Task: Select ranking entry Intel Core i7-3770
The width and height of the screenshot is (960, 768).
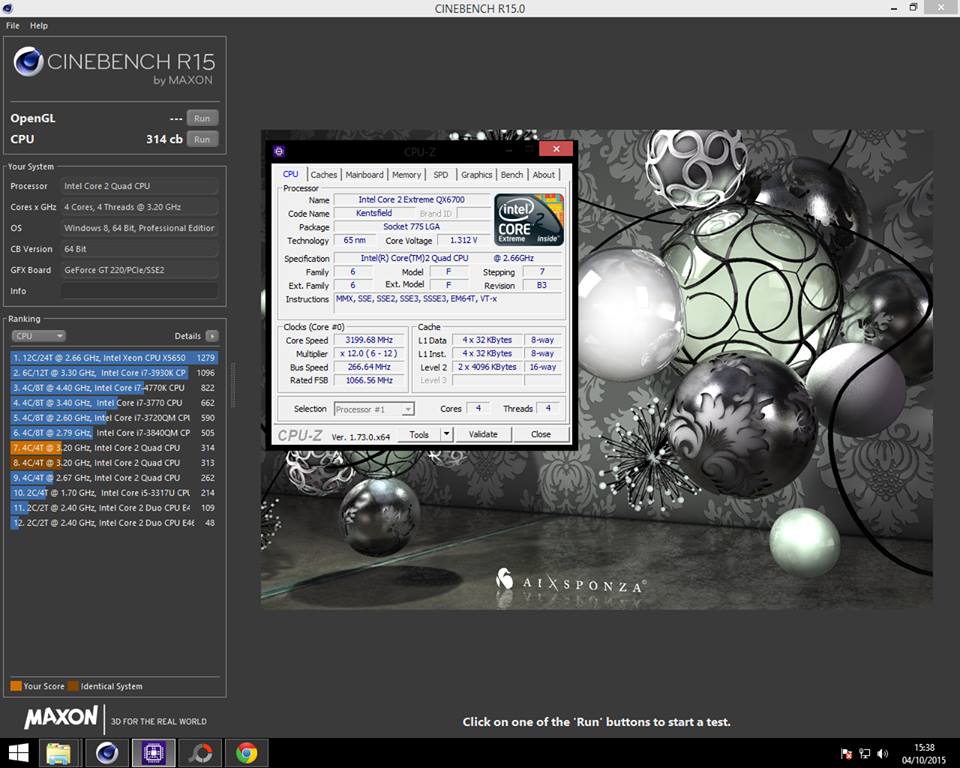Action: click(x=114, y=403)
